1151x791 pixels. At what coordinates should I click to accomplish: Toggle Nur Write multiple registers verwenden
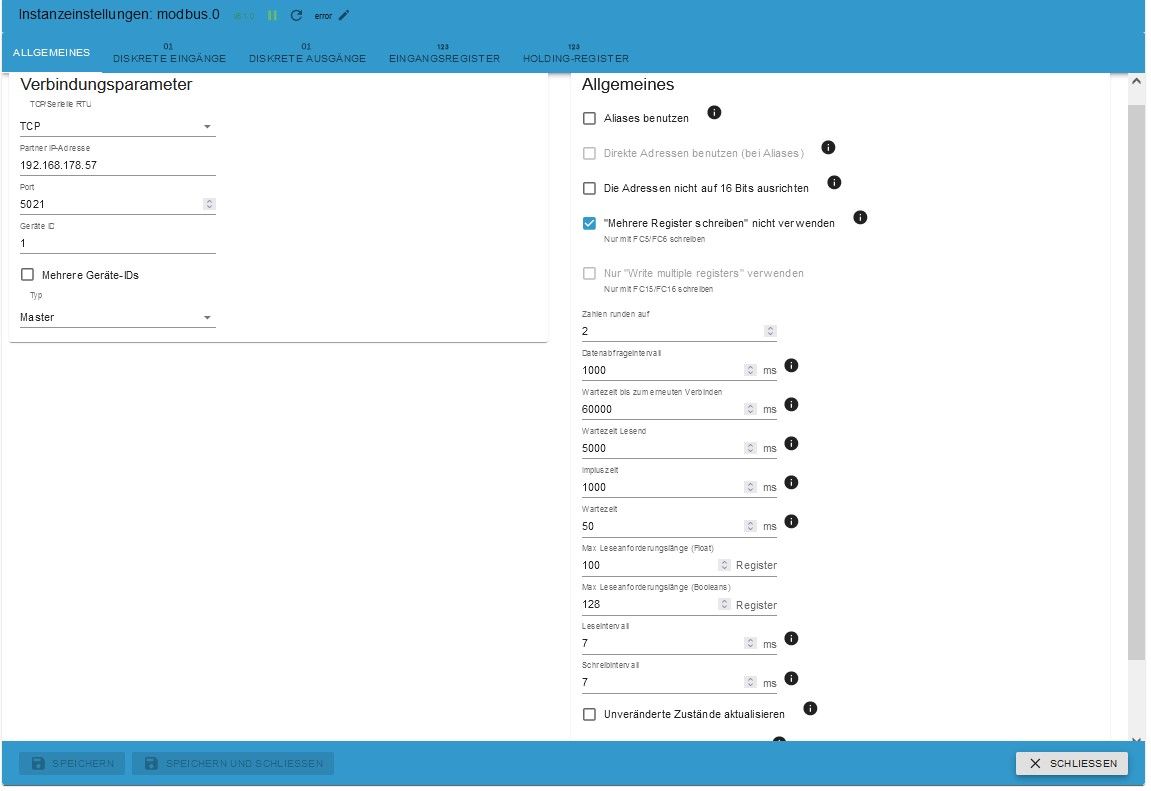pos(589,273)
